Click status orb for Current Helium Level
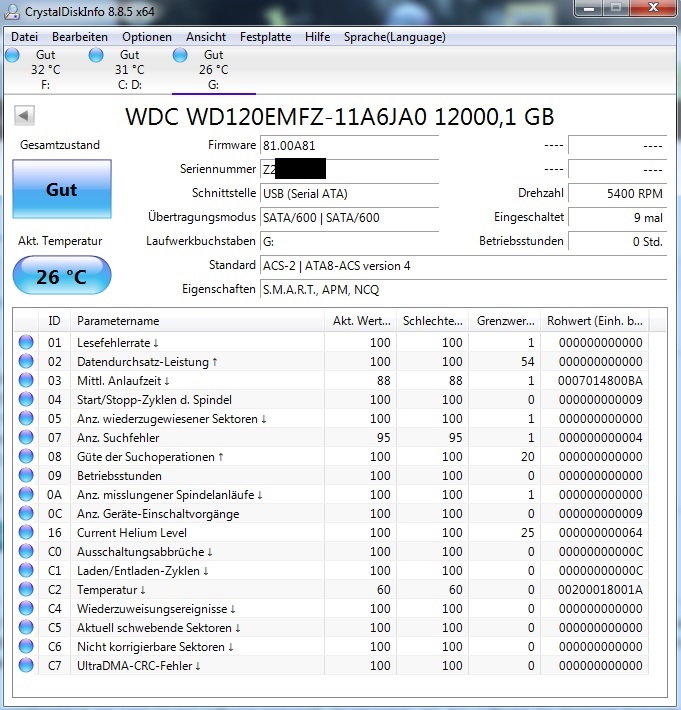 click(x=26, y=532)
